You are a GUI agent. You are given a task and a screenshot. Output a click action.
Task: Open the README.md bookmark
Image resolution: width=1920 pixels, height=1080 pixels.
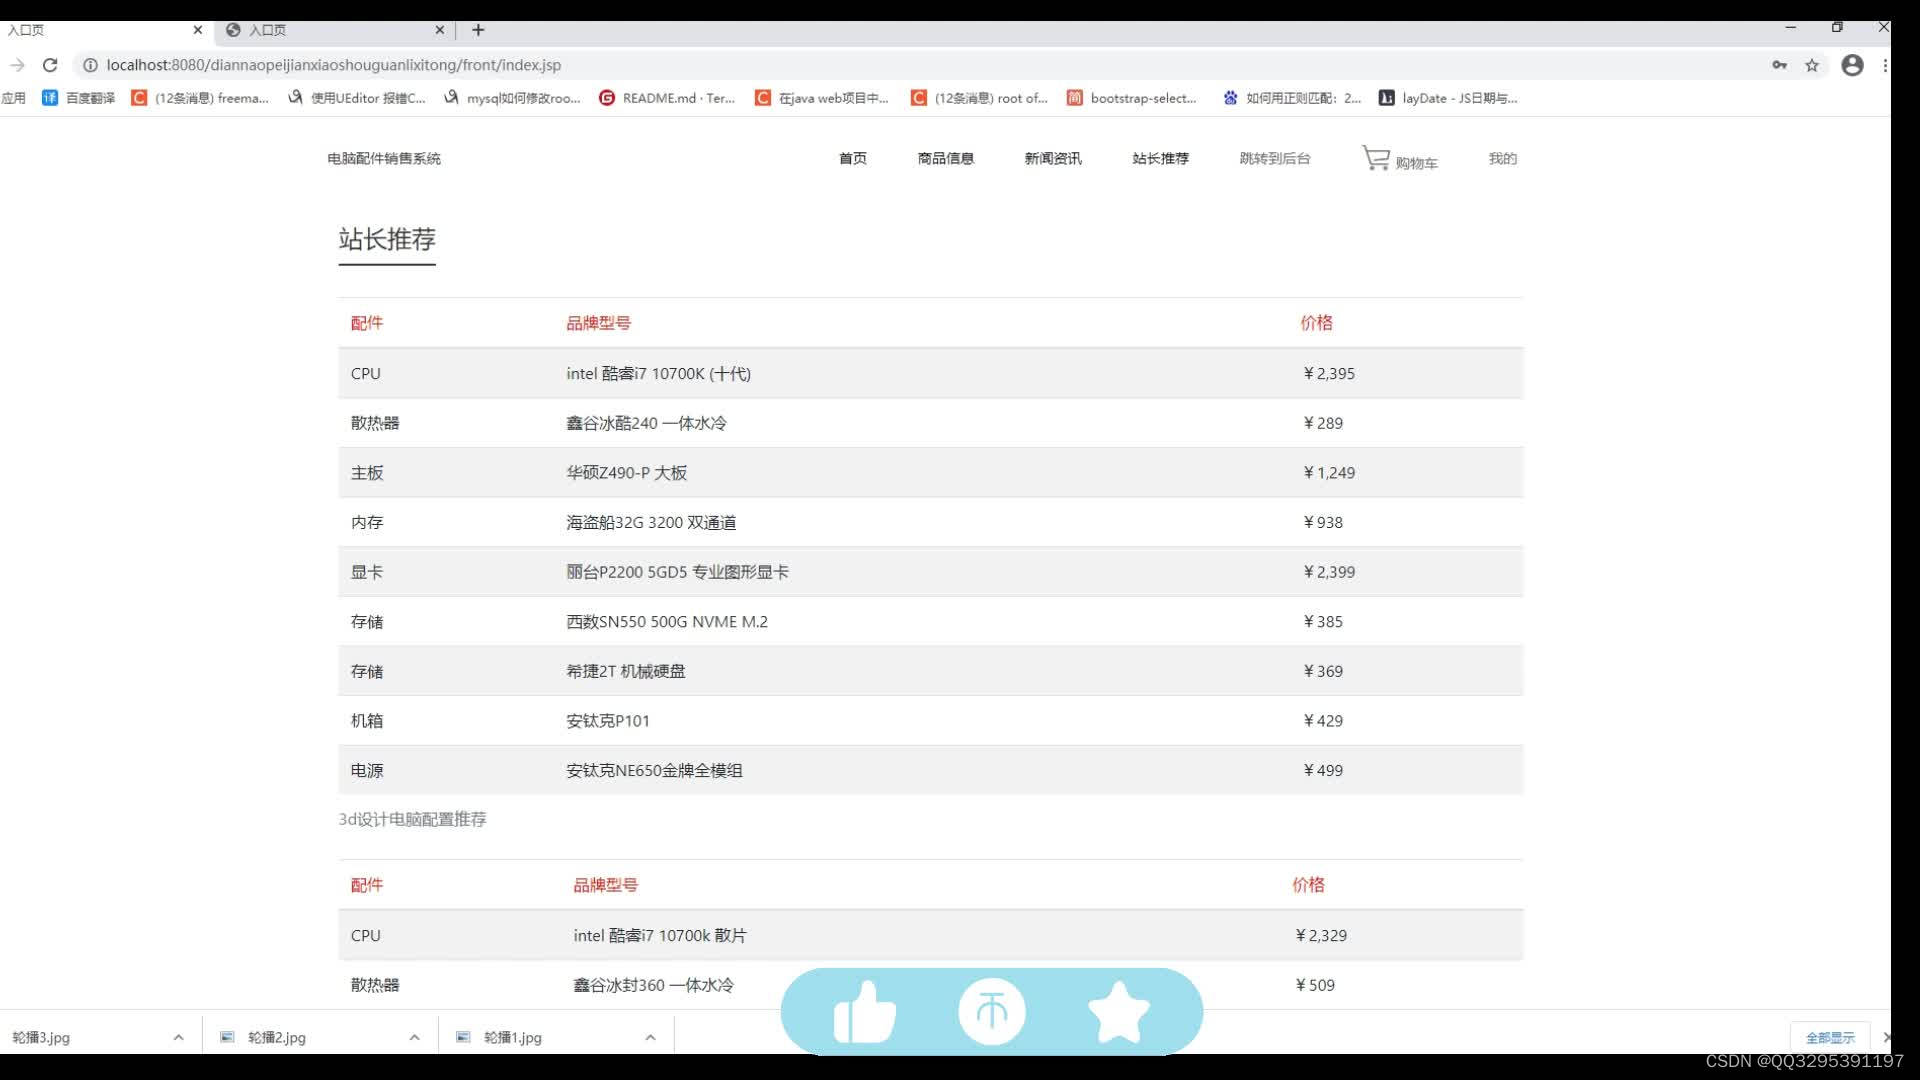coord(667,98)
